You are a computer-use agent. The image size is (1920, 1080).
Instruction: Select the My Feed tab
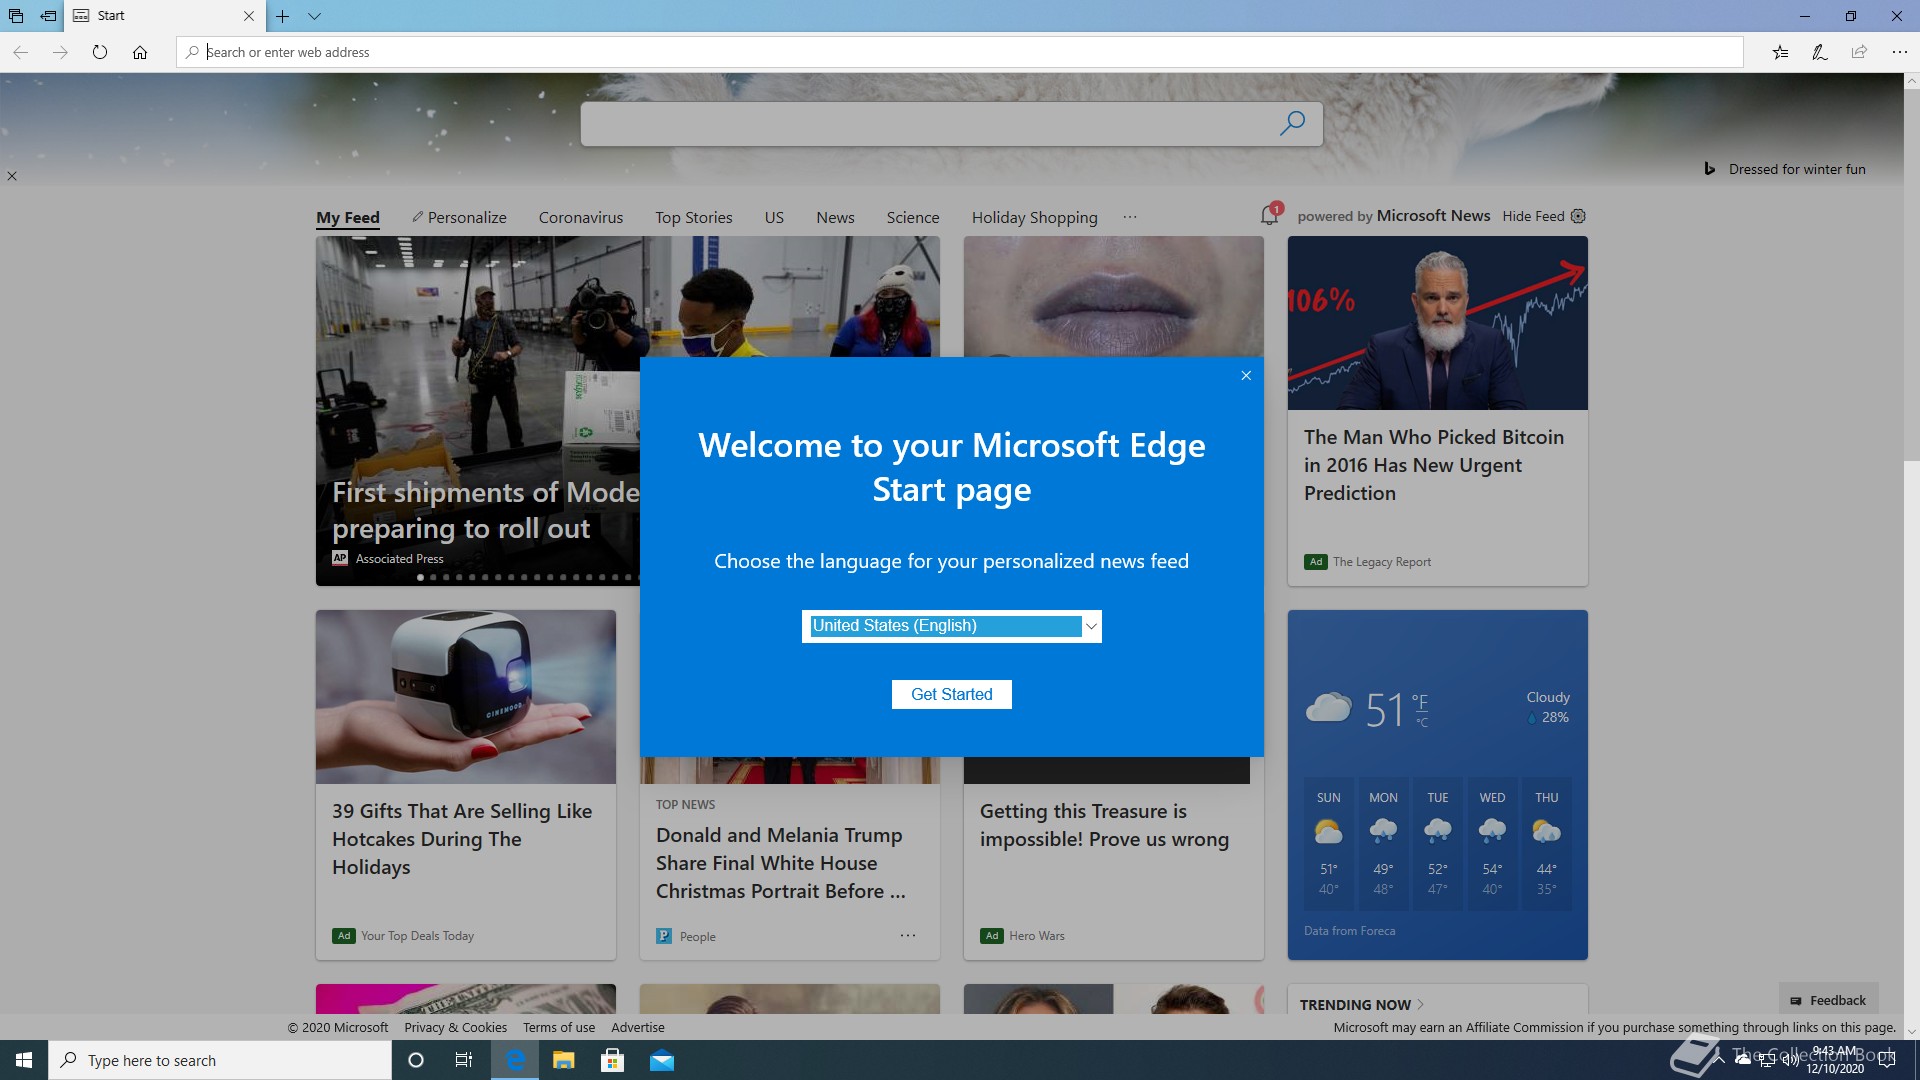click(348, 217)
